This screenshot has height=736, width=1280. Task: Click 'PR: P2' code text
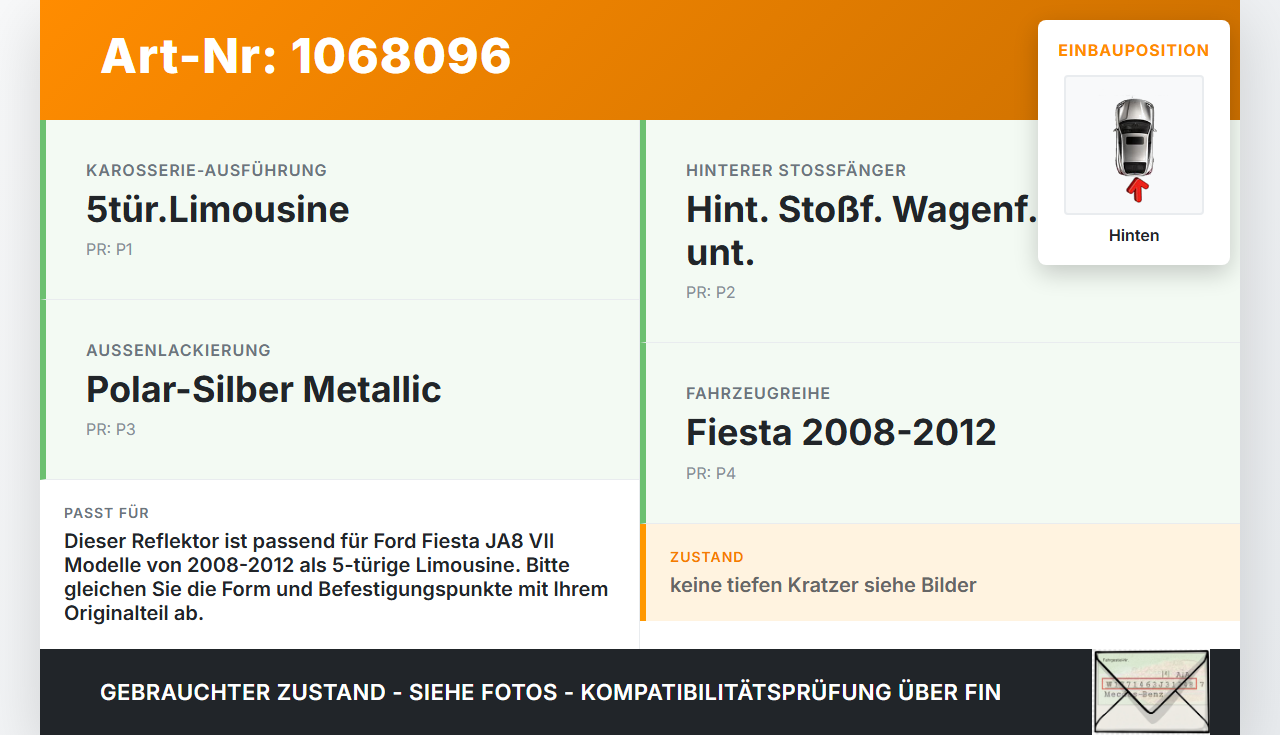pos(711,292)
